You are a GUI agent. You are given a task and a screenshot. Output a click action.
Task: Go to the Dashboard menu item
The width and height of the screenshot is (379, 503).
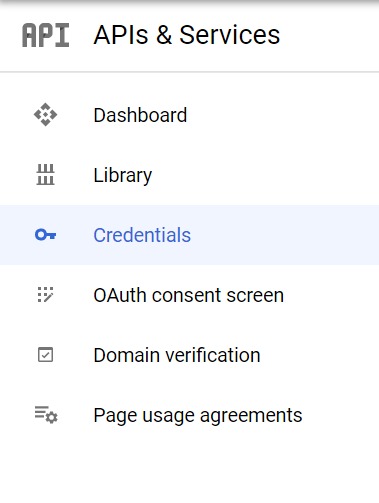pos(189,115)
